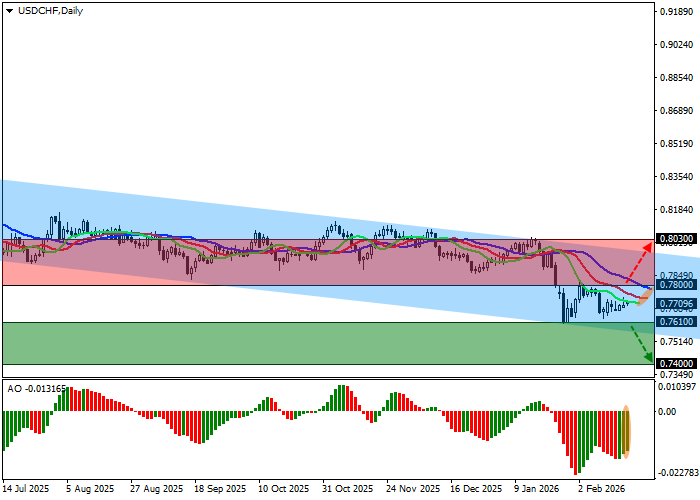Click the 0.00 level on the AO scale
Screen dimensions: 700x500
[x=668, y=411]
